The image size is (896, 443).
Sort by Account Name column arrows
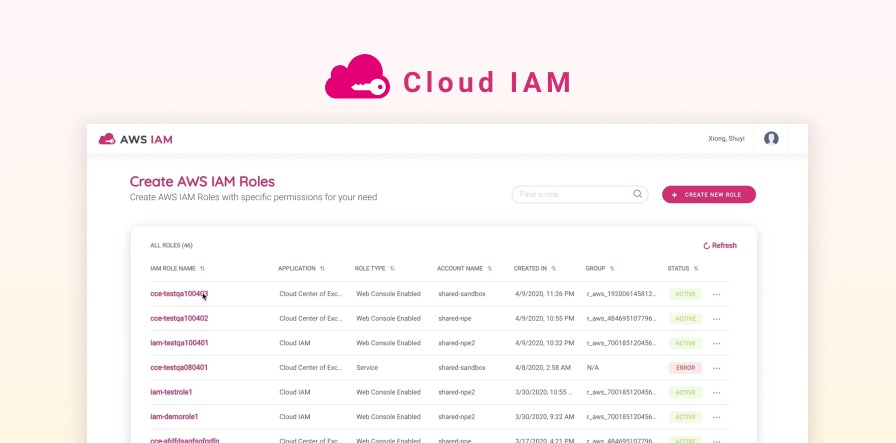(489, 268)
